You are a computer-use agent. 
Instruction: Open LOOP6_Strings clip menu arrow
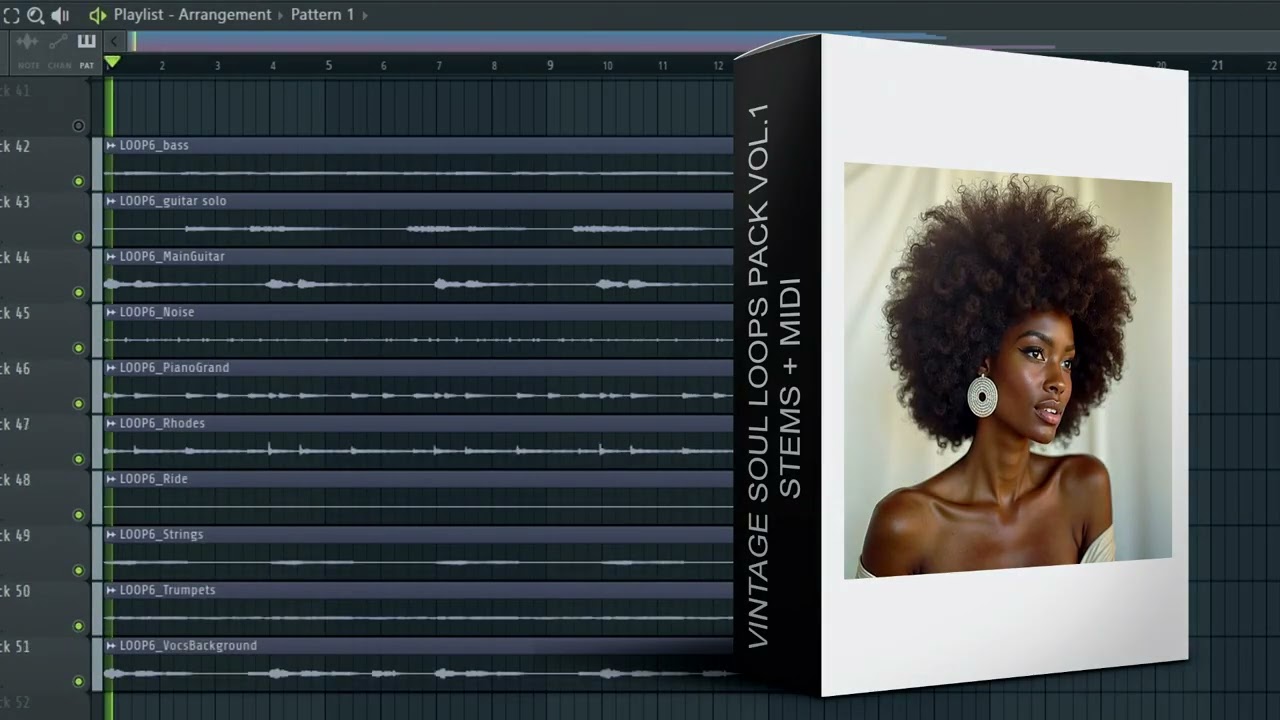(111, 535)
